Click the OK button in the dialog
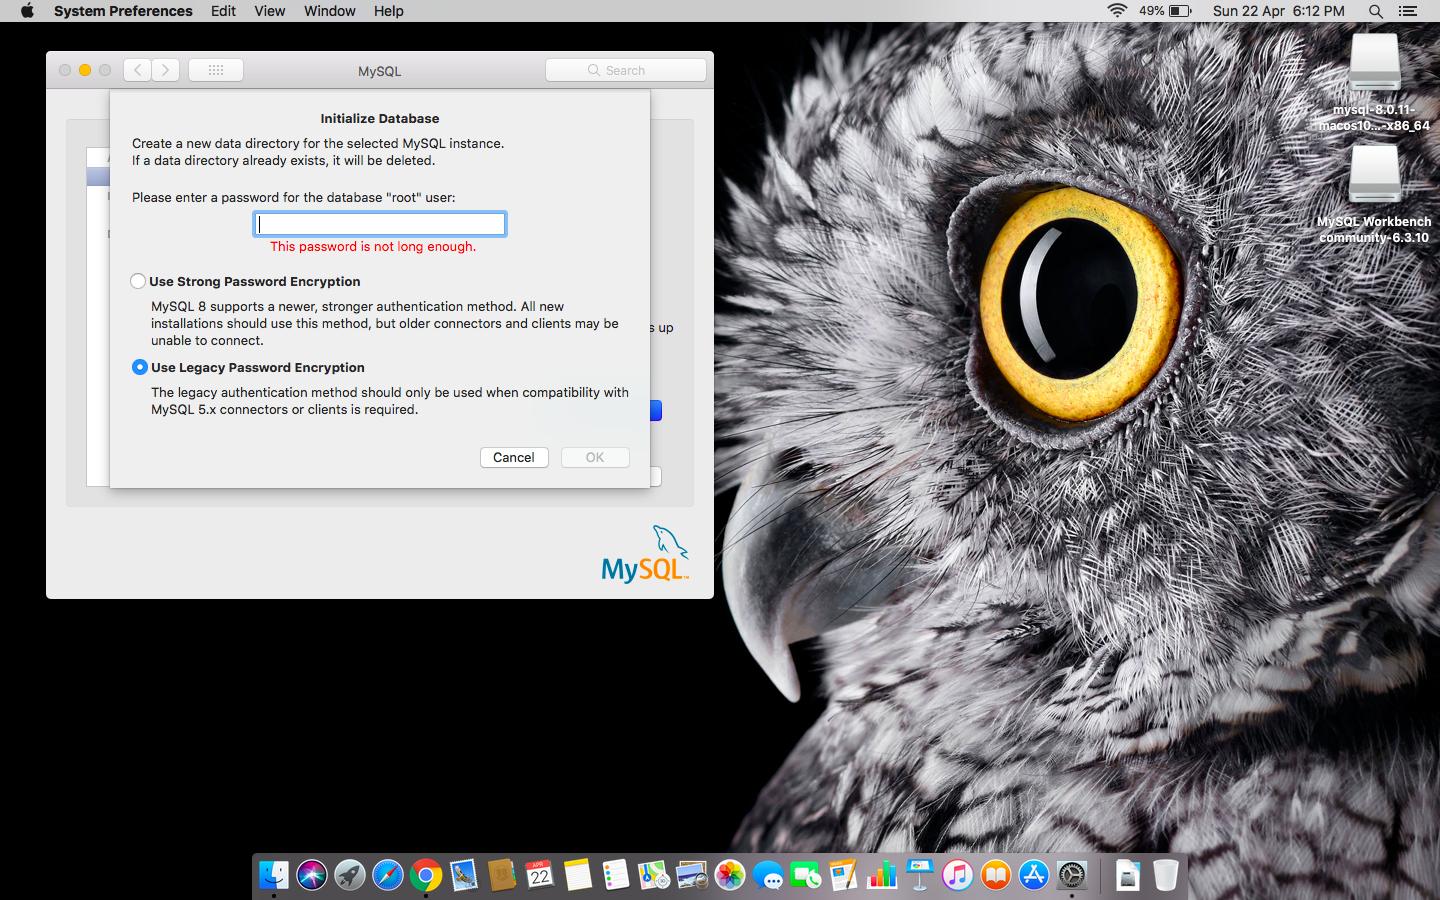This screenshot has width=1440, height=900. coord(595,457)
